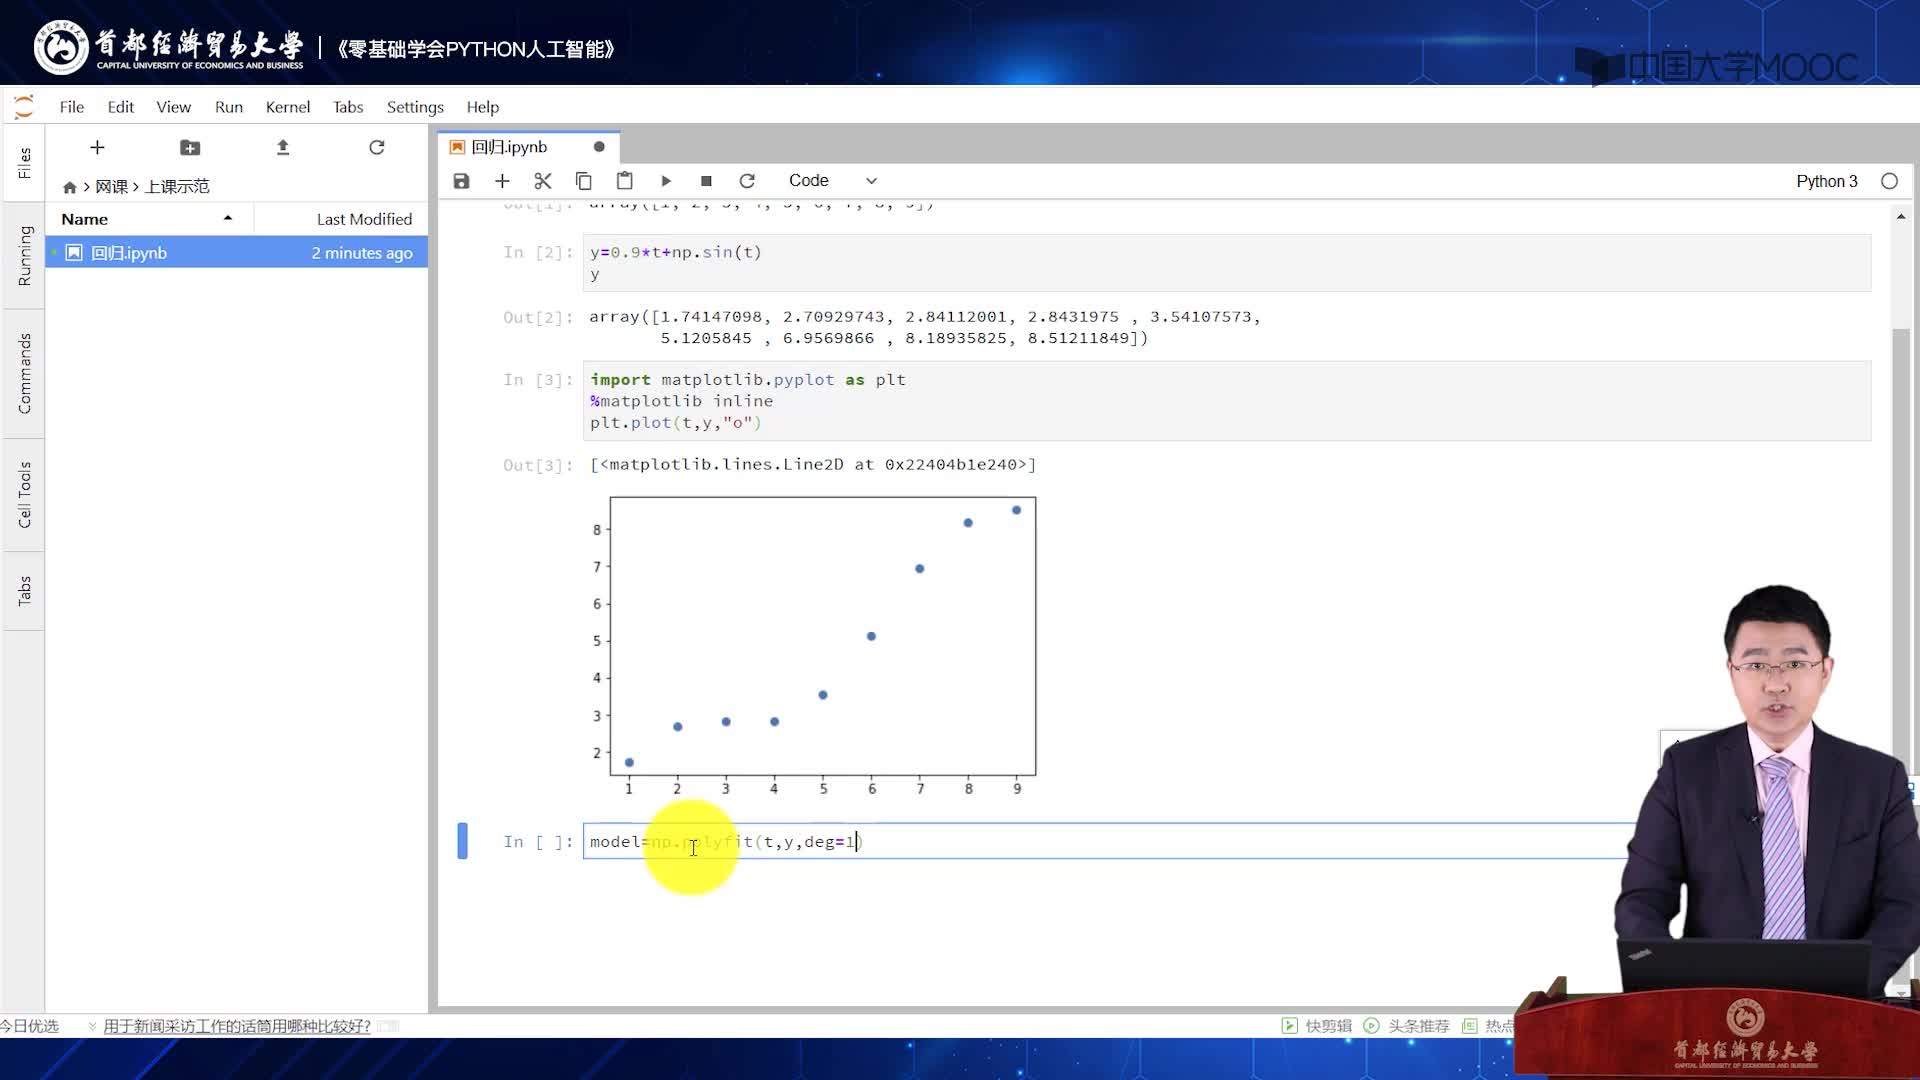Click the In [3] prompt label
Viewport: 1920px width, 1080px height.
538,380
